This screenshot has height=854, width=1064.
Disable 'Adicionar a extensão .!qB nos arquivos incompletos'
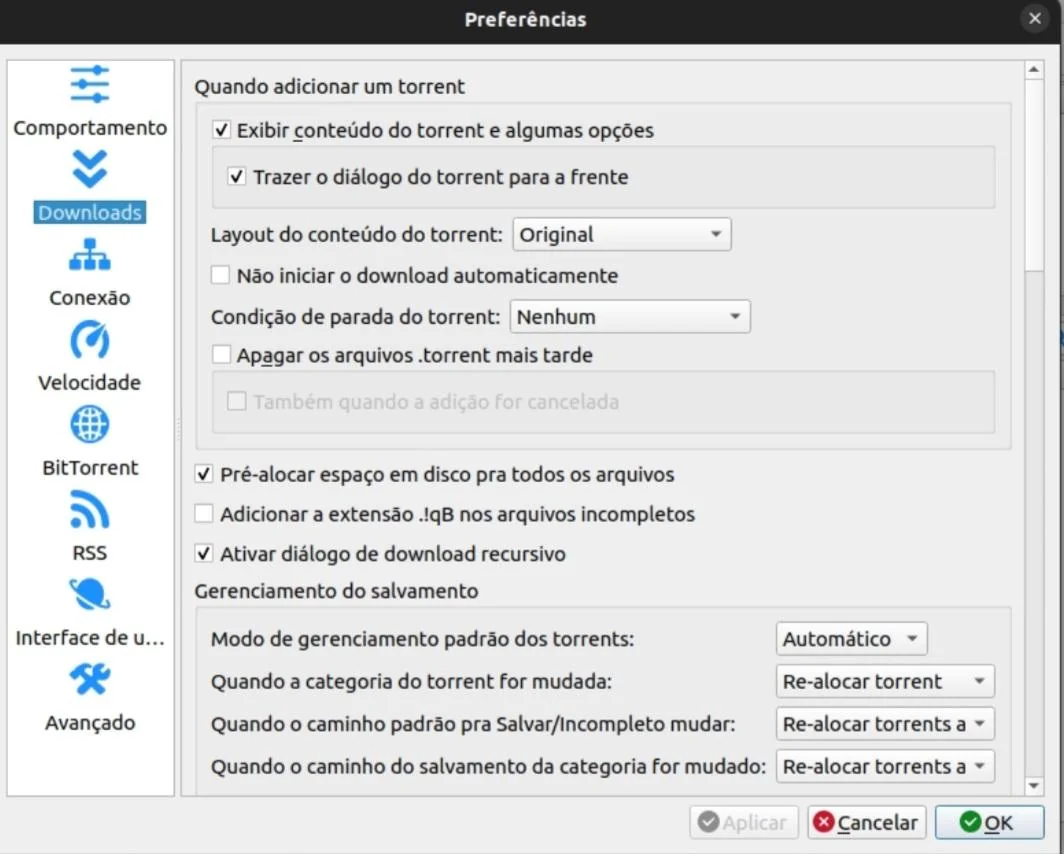point(204,514)
